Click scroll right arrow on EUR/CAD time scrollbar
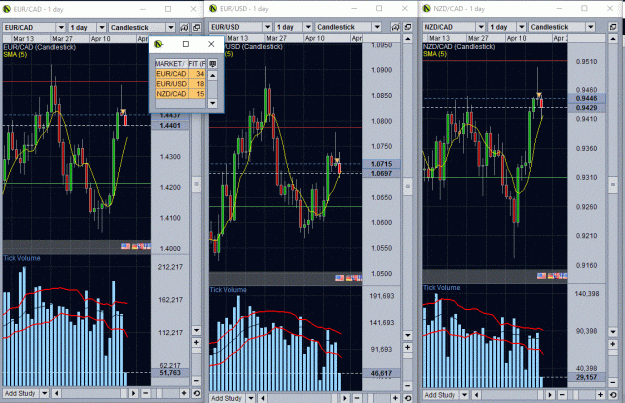Viewport: 625px width, 403px height. [133, 393]
